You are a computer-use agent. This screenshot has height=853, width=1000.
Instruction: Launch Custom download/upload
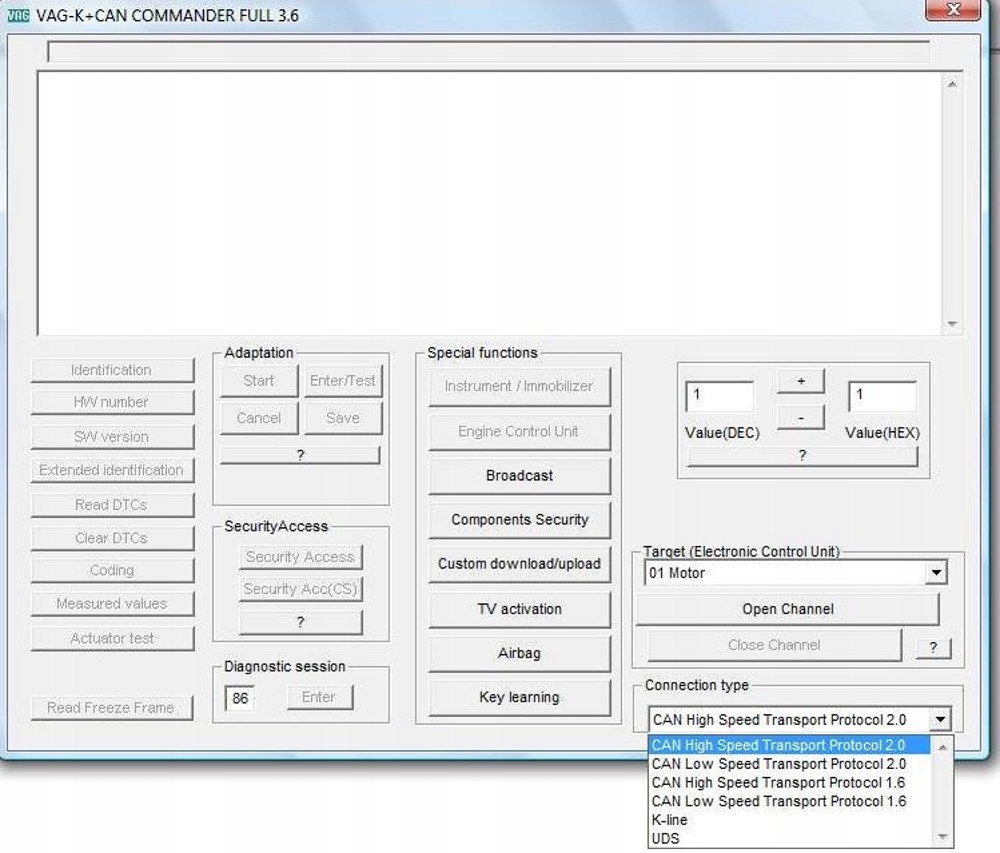click(519, 564)
